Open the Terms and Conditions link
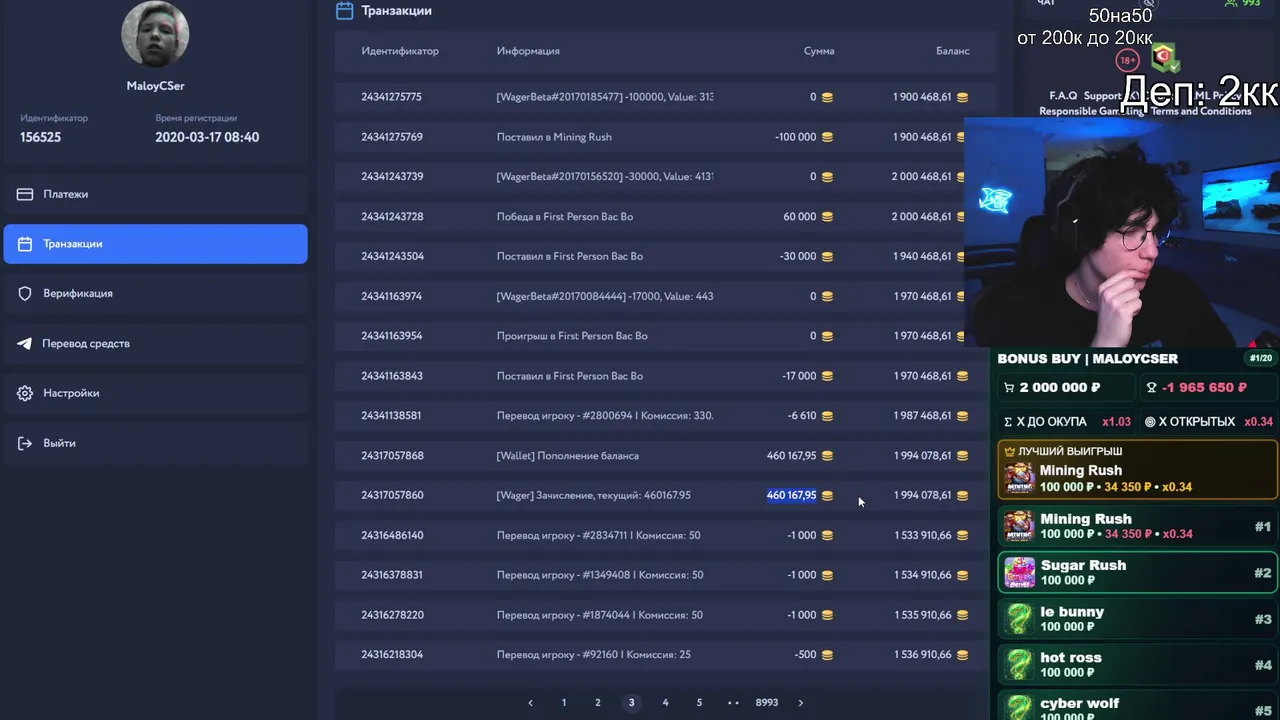This screenshot has height=720, width=1280. click(x=1201, y=111)
